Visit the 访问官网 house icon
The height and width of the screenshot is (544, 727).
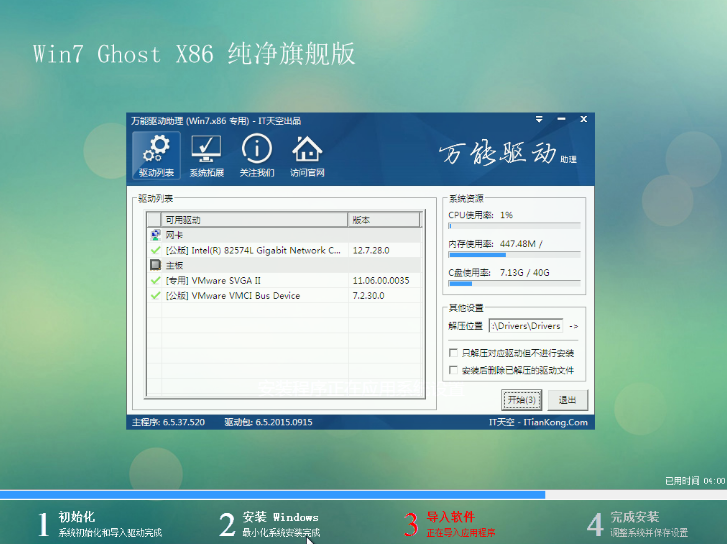[307, 155]
